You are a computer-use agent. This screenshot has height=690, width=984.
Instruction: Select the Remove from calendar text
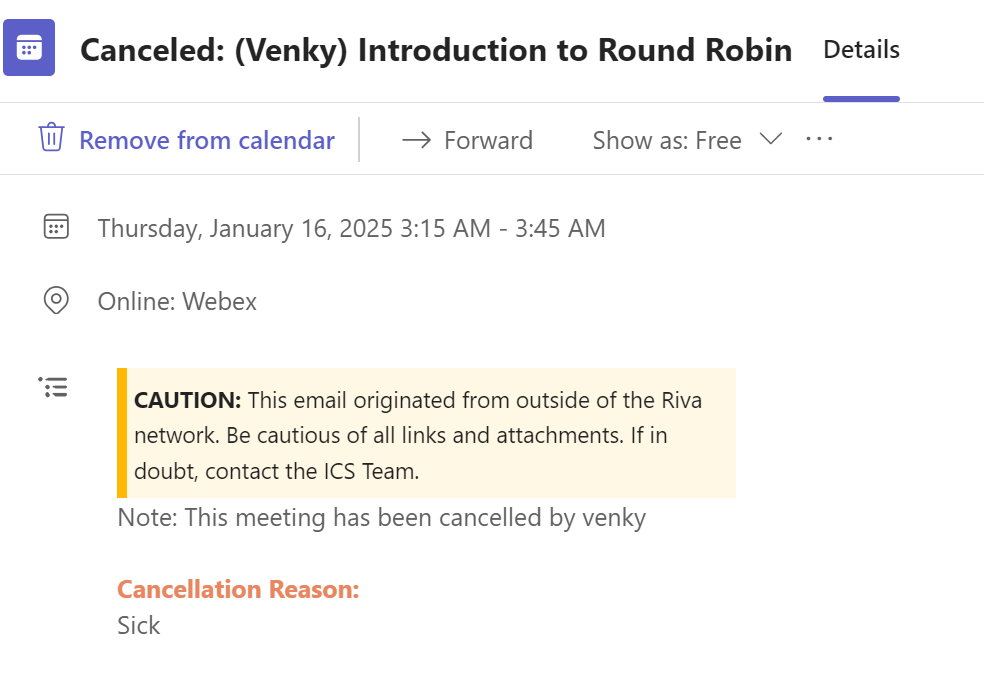coord(206,141)
